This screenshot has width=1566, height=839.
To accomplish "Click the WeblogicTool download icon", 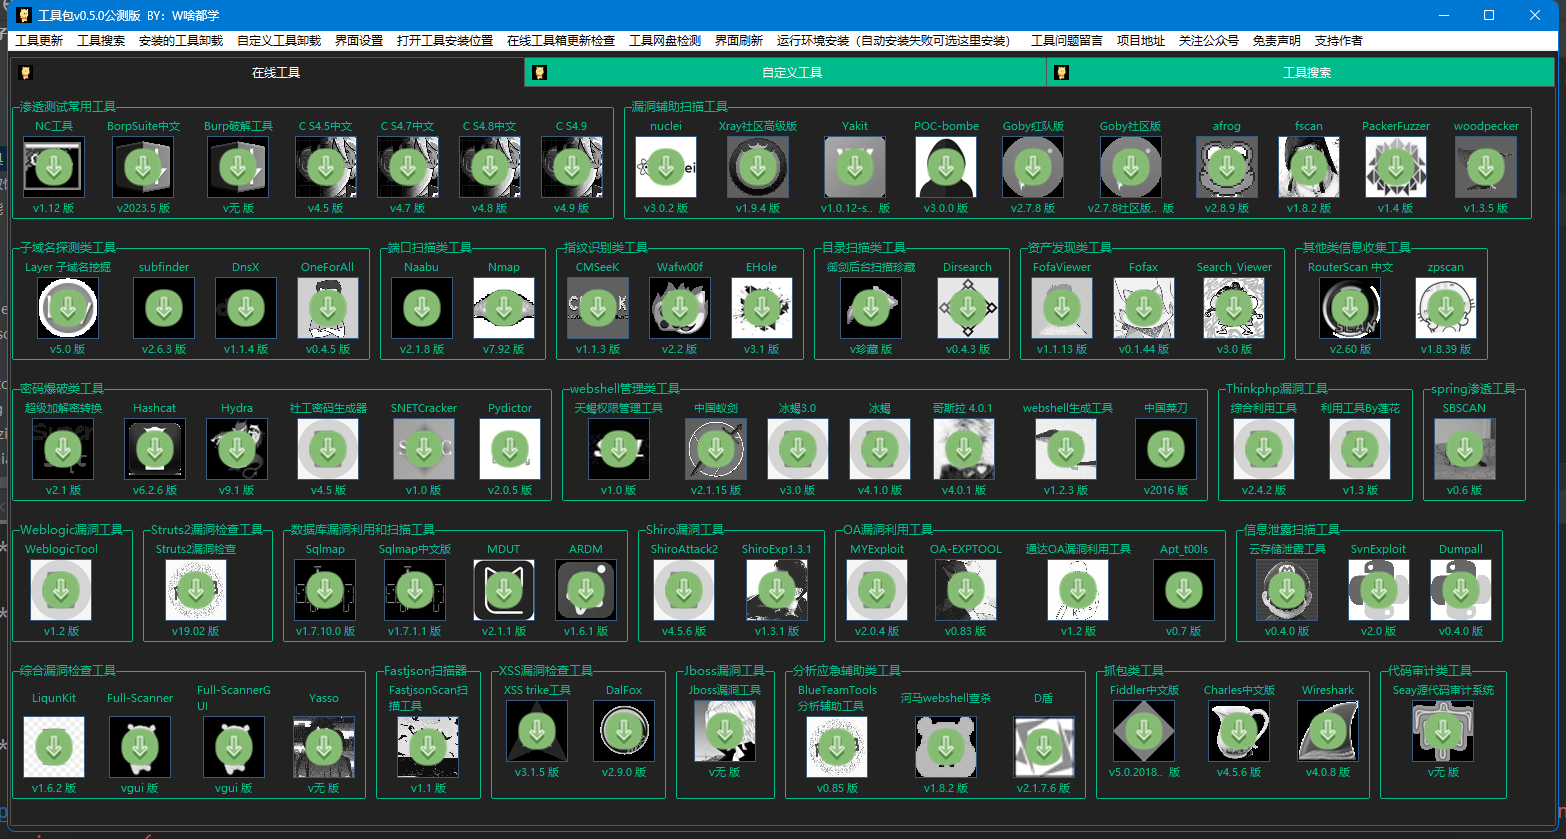I will point(61,590).
